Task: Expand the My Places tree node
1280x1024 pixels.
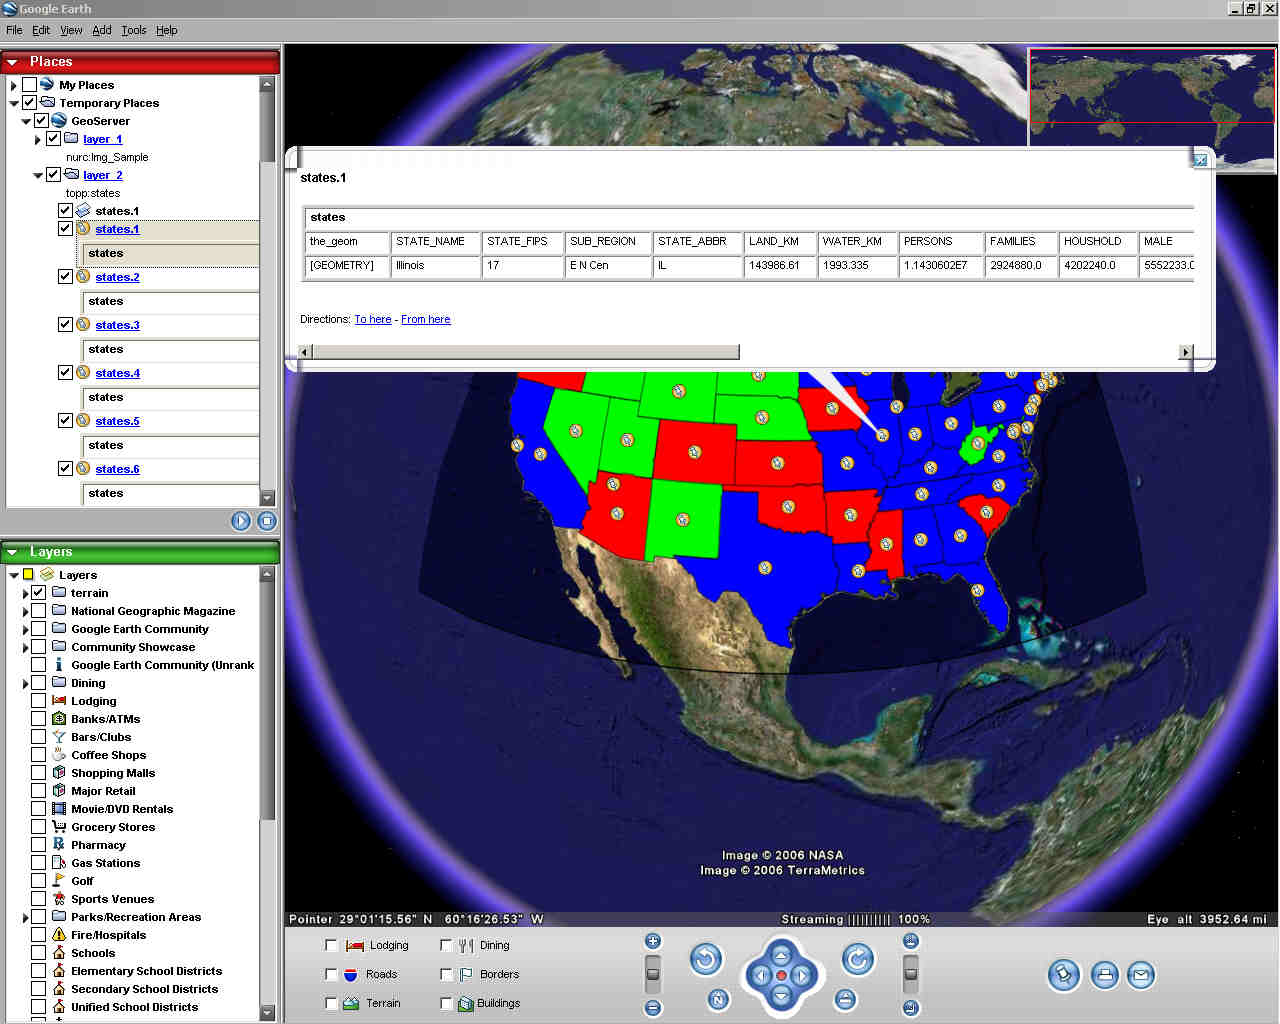Action: pos(14,86)
